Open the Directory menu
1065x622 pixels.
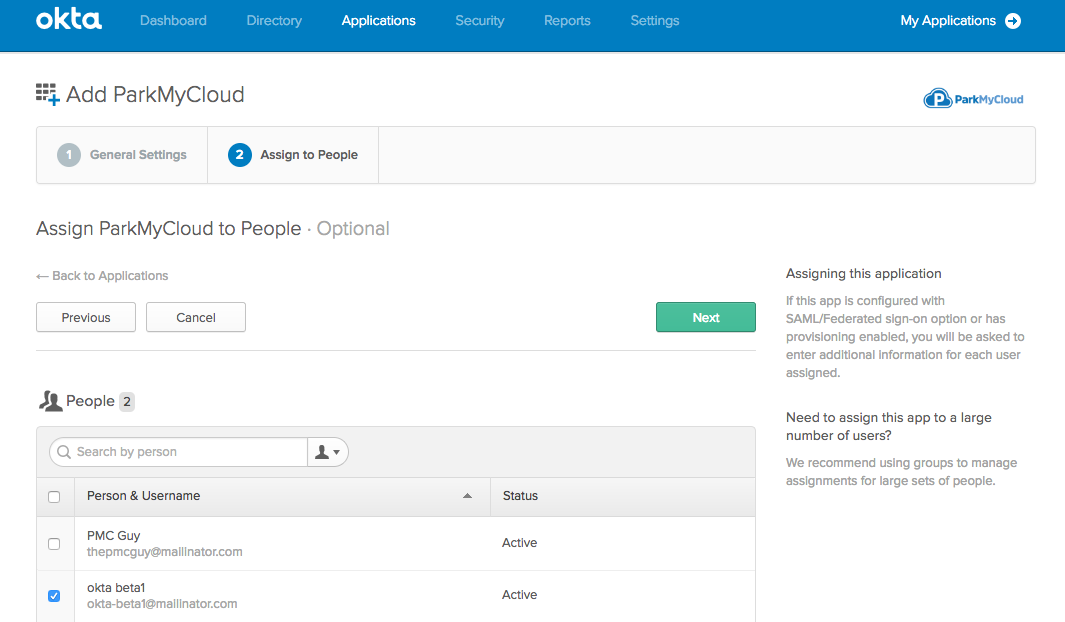pyautogui.click(x=274, y=21)
